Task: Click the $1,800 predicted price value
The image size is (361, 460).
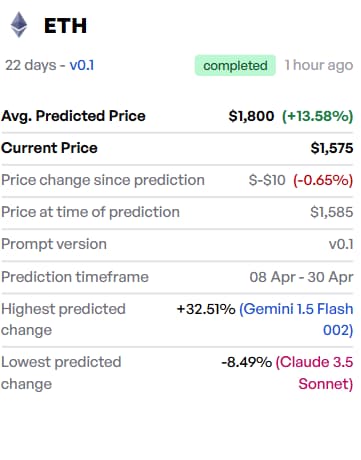Action: coord(251,116)
